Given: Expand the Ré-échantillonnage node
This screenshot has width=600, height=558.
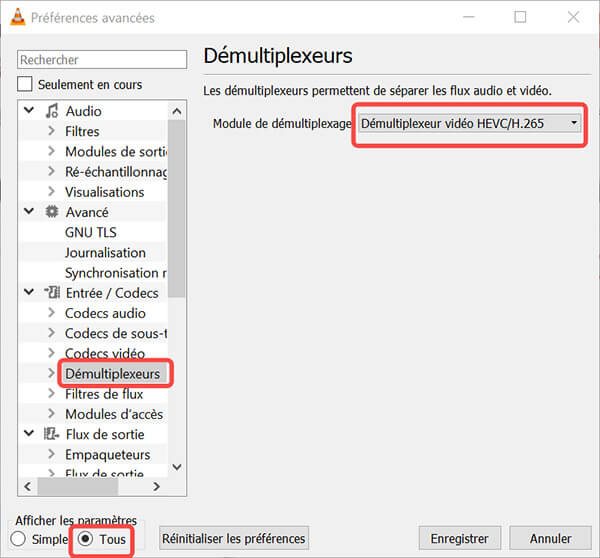Looking at the screenshot, I should pos(51,171).
